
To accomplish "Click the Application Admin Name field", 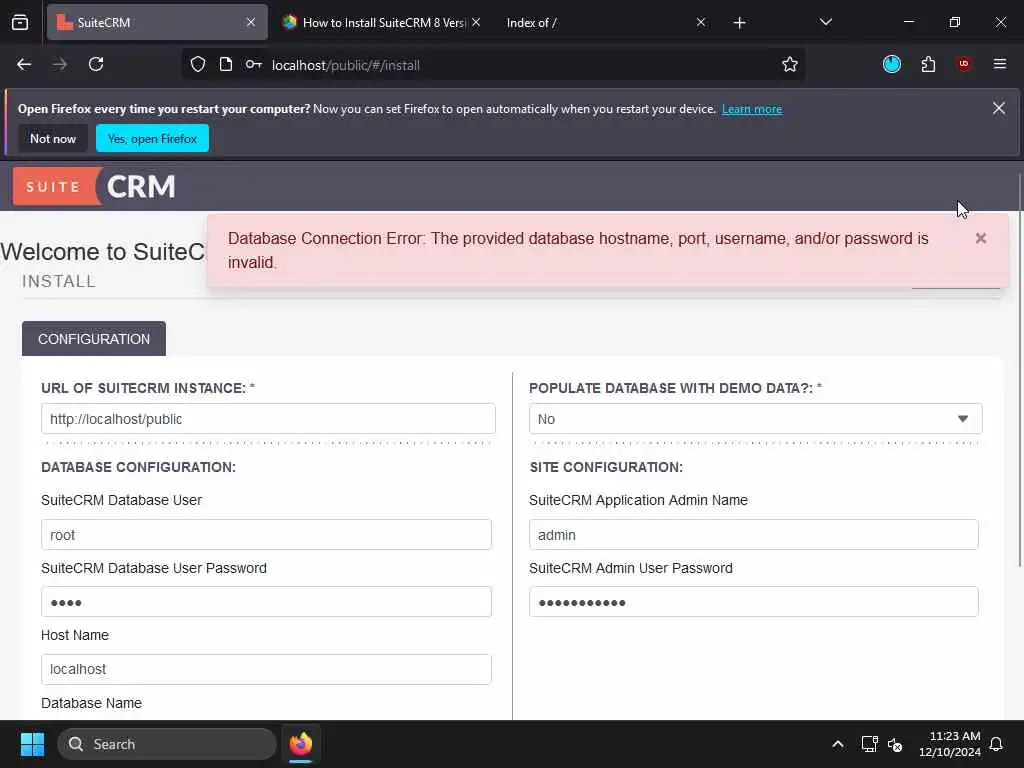I will pyautogui.click(x=754, y=535).
